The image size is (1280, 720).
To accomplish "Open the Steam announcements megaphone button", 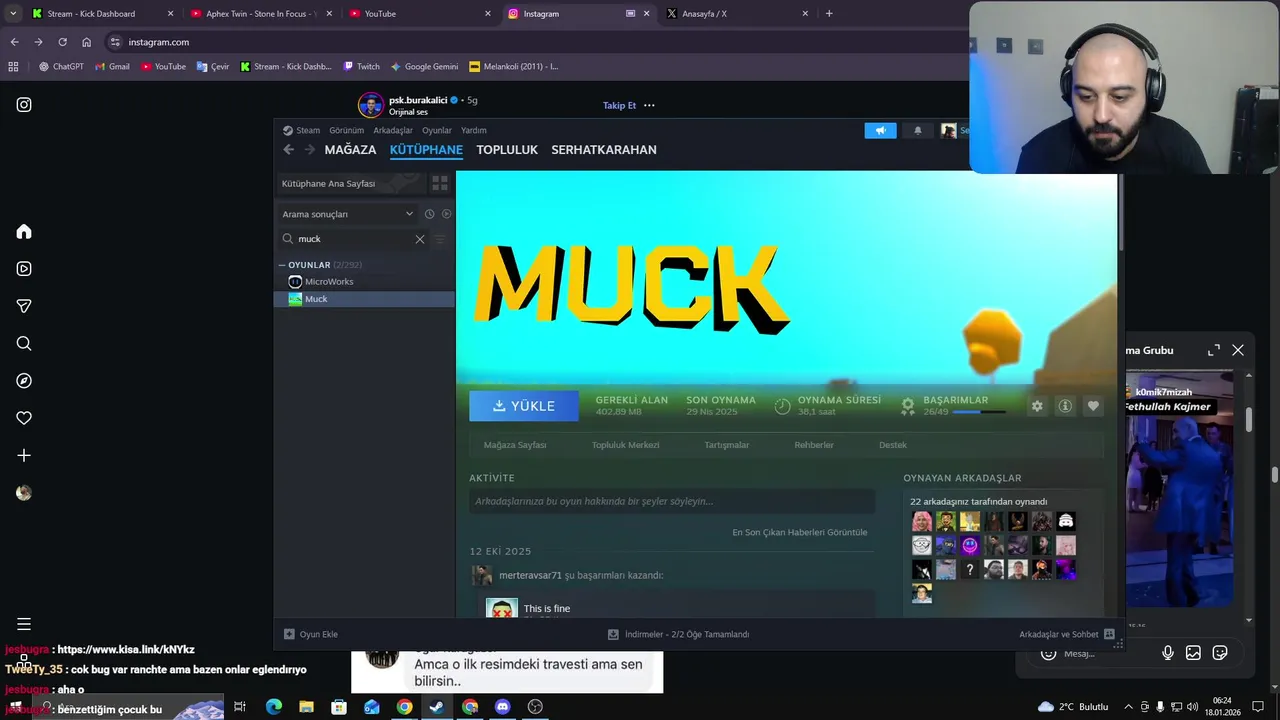I will [881, 130].
